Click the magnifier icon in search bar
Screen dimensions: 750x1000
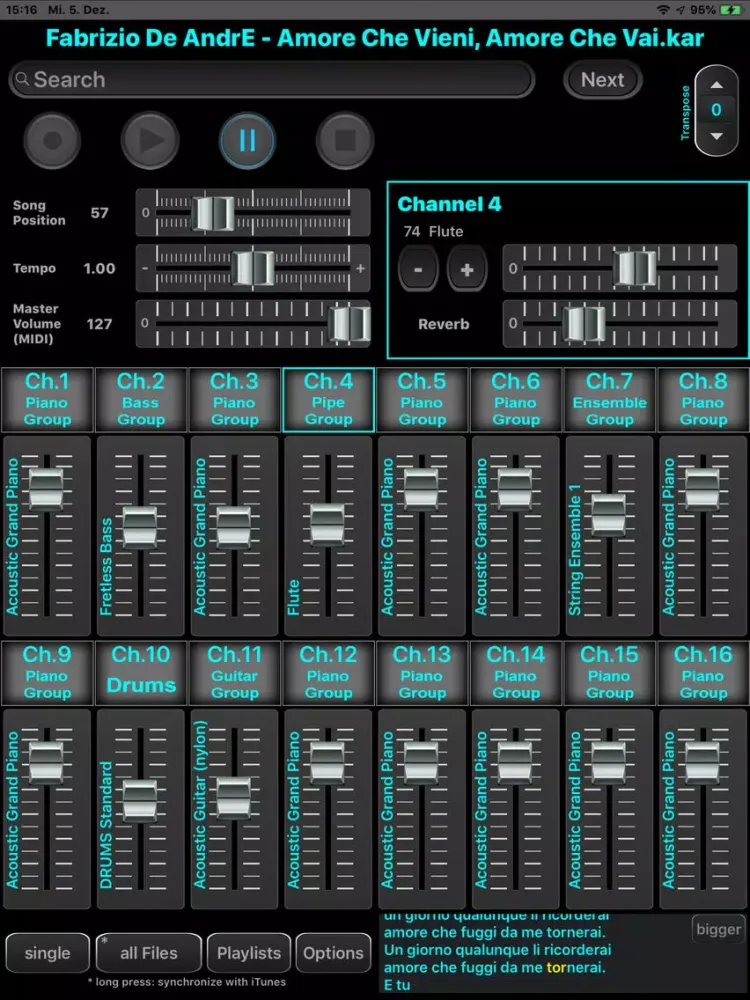tap(22, 79)
